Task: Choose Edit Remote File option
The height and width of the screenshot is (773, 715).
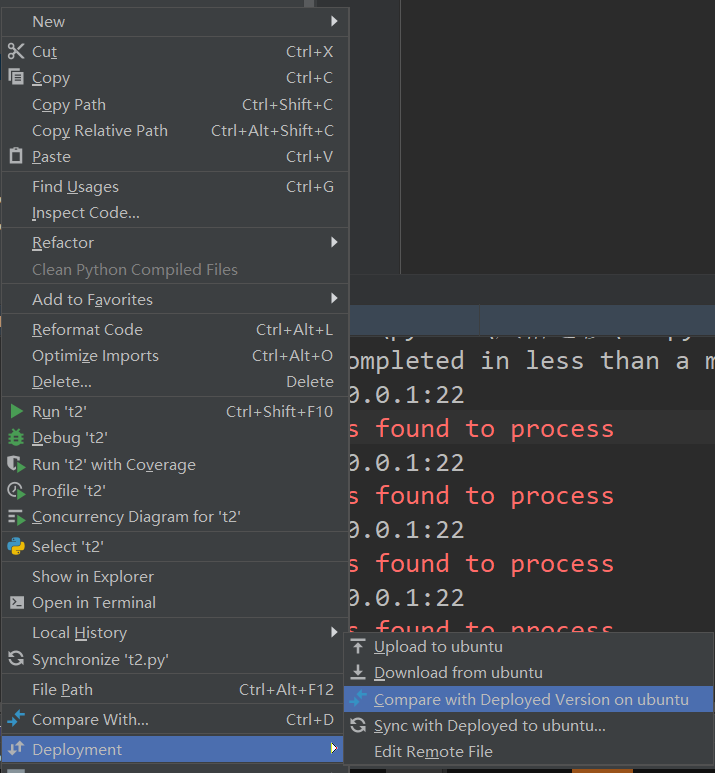Action: tap(433, 752)
